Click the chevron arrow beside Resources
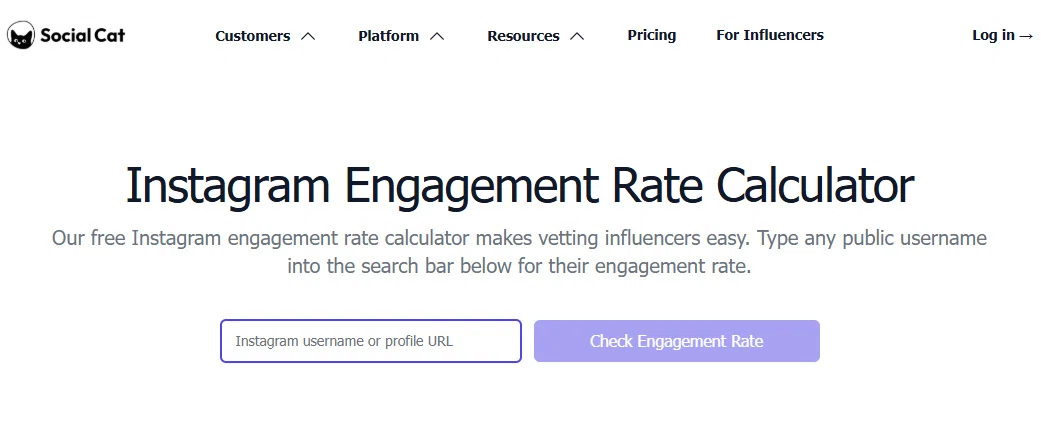 [578, 37]
